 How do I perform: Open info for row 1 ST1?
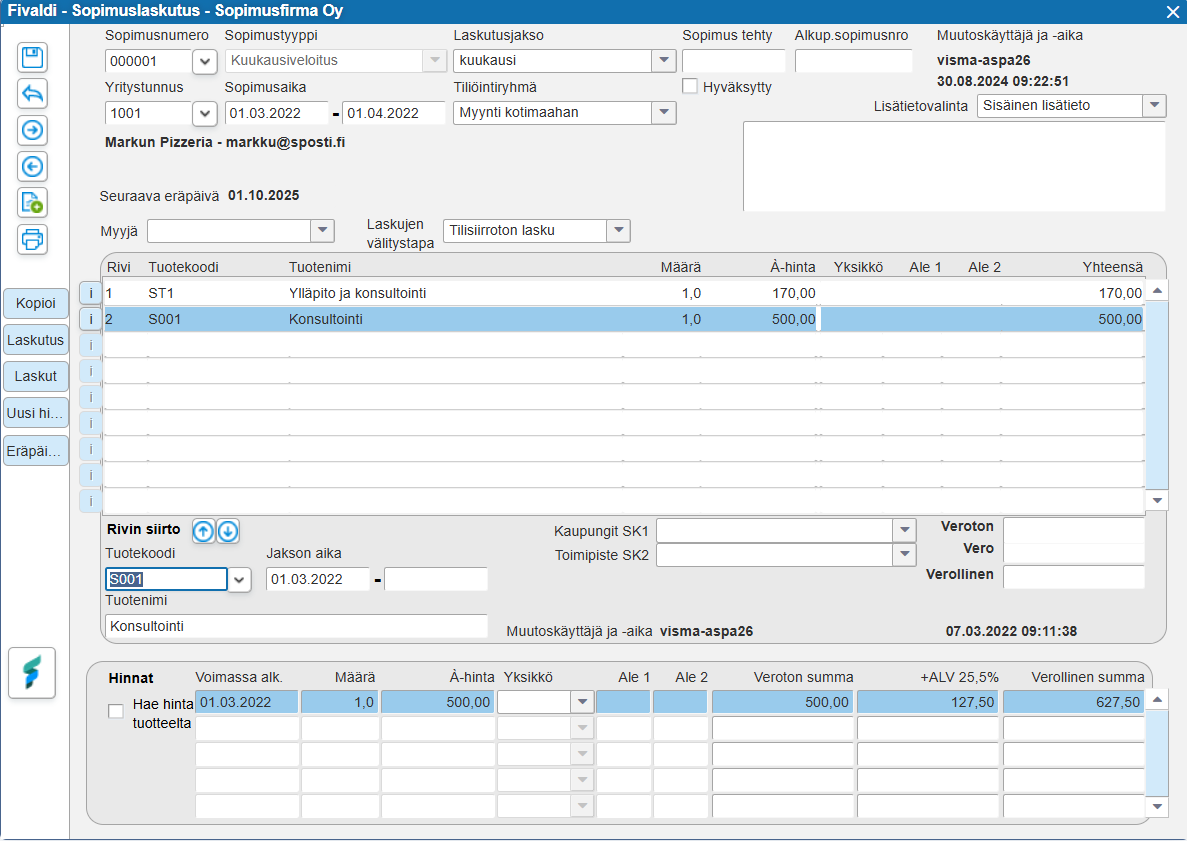(90, 293)
